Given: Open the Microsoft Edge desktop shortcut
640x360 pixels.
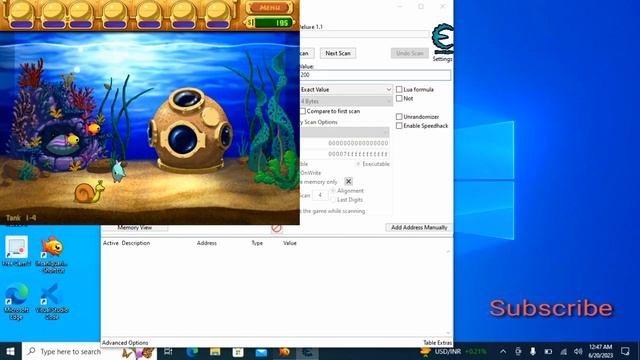Looking at the screenshot, I should pos(17,301).
